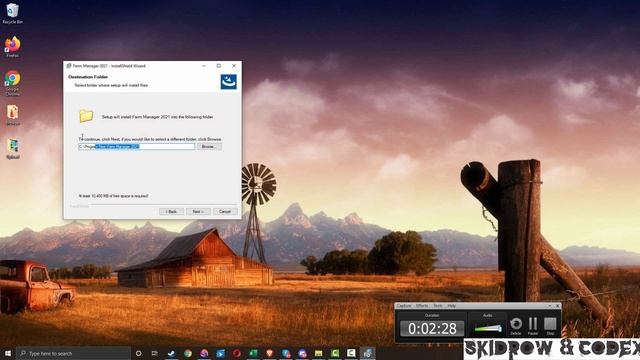The image size is (640, 360).
Task: Select the Firefox desktop shortcut
Action: coord(13,47)
